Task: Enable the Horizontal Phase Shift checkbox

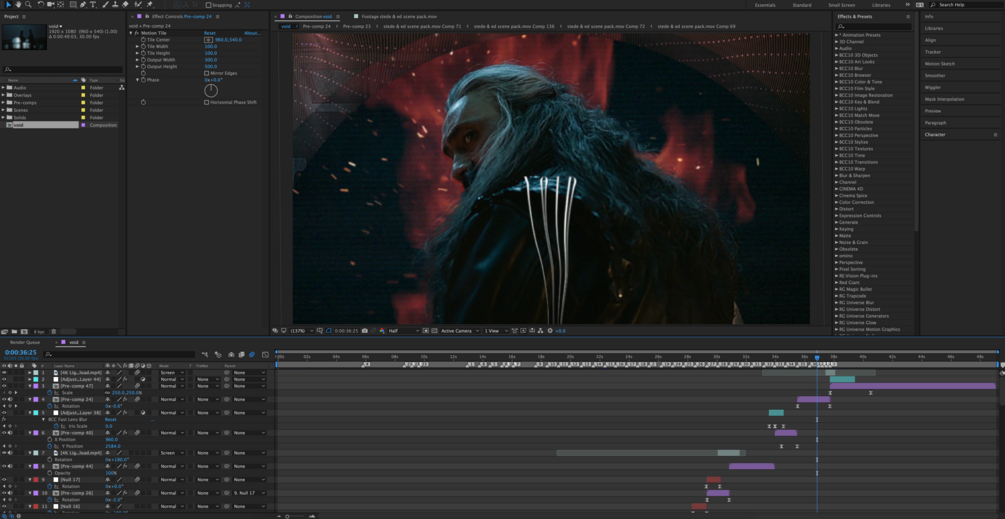Action: [x=206, y=102]
